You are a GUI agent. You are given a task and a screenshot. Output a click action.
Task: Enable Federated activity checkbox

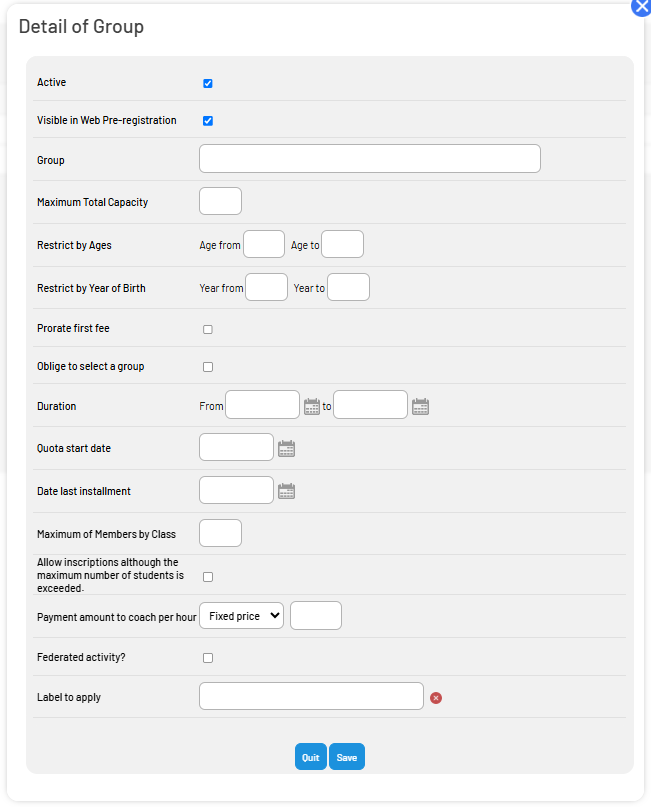click(208, 658)
